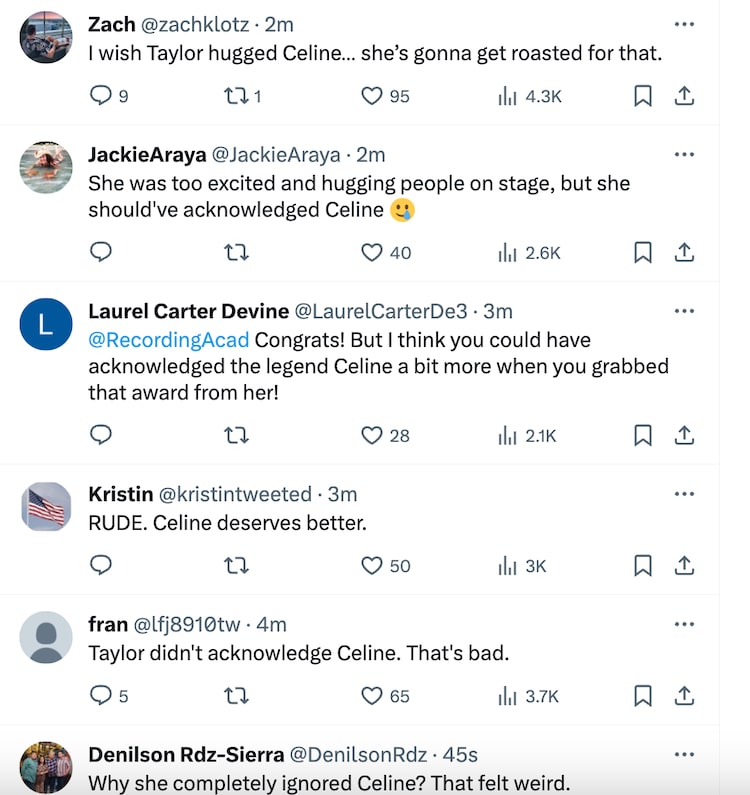Expand the three-dot menu on Kristin's tweet
750x795 pixels.
coord(684,494)
